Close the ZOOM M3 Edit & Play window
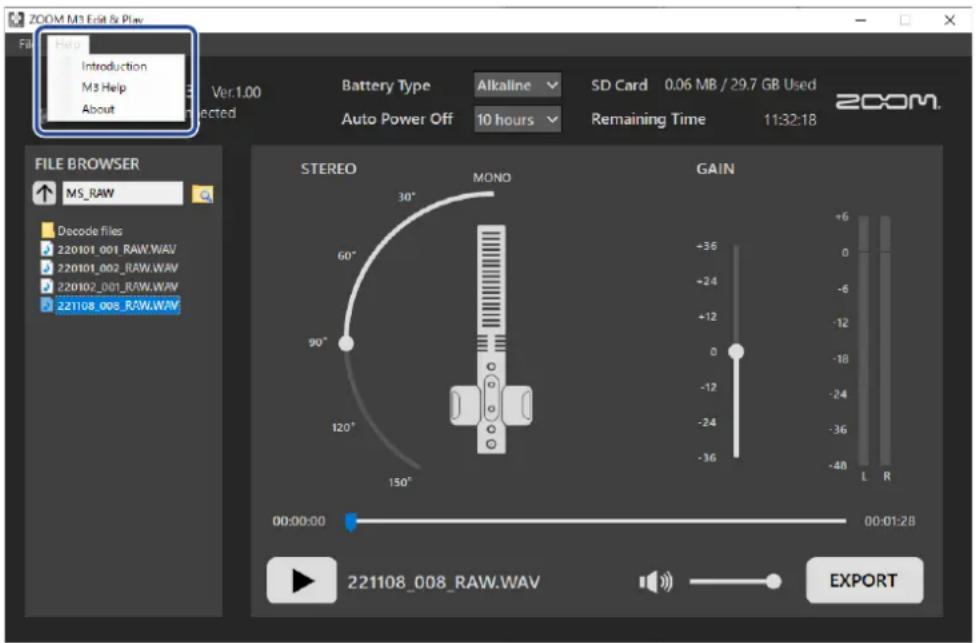The height and width of the screenshot is (643, 976). pyautogui.click(x=949, y=20)
